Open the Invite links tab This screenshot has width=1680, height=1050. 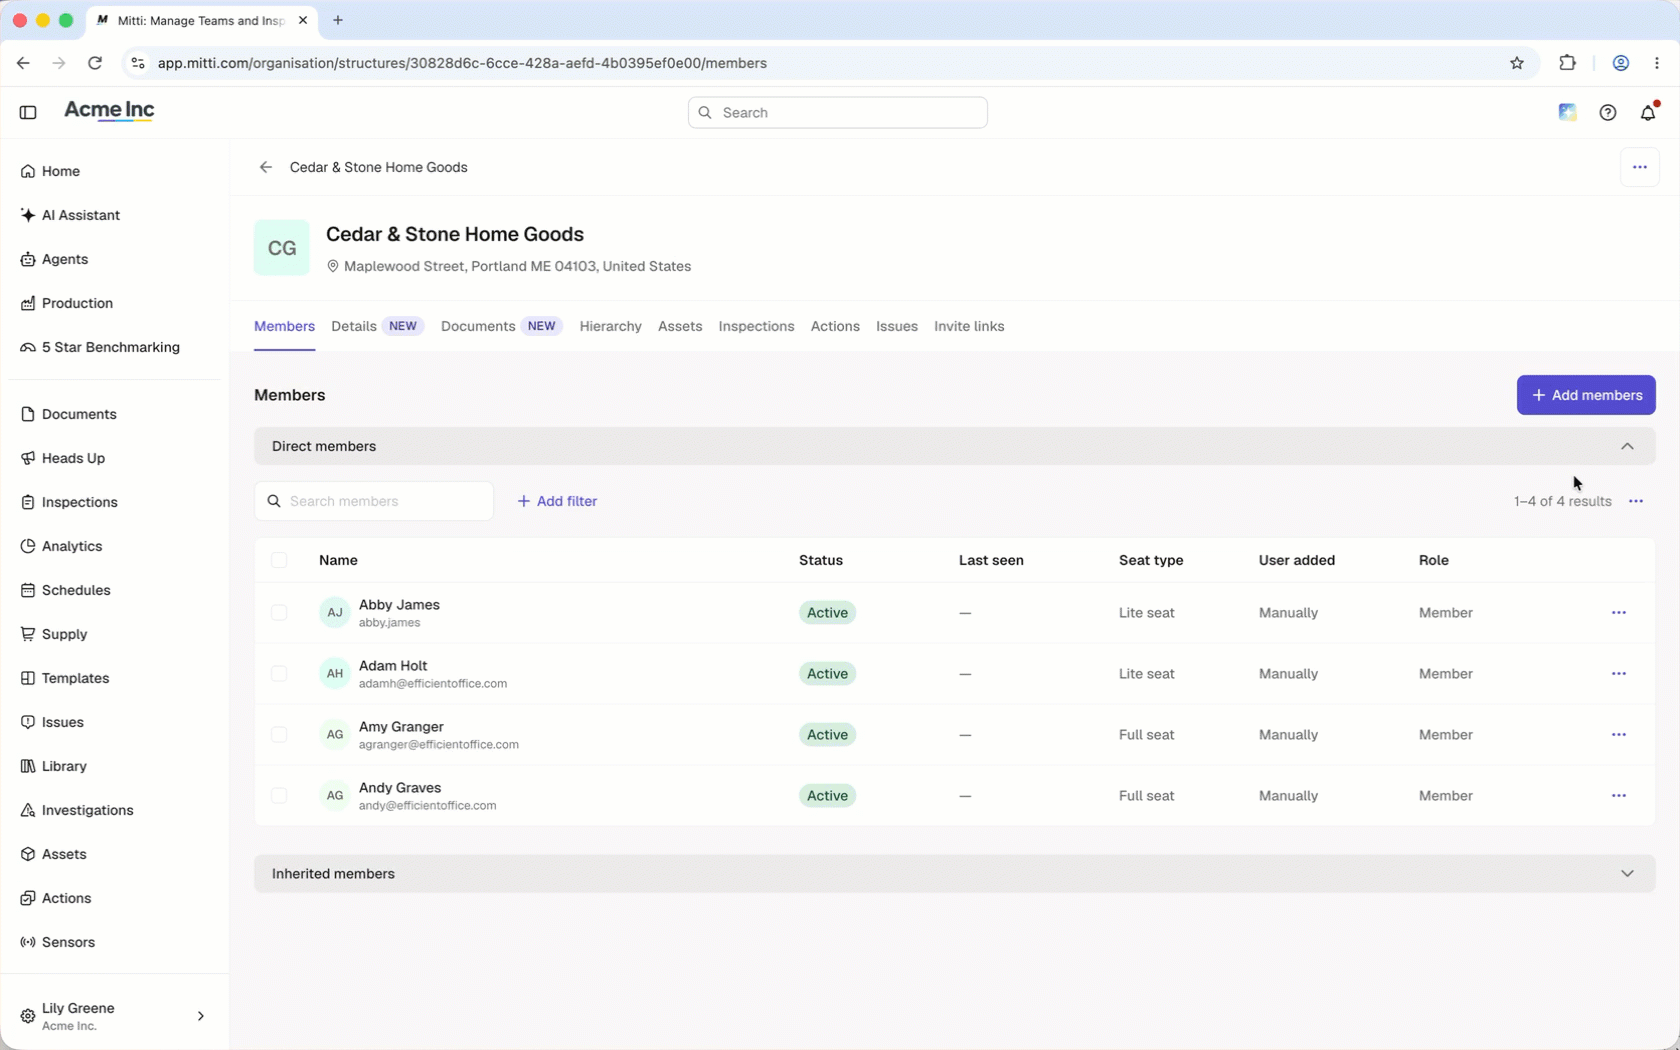(969, 326)
